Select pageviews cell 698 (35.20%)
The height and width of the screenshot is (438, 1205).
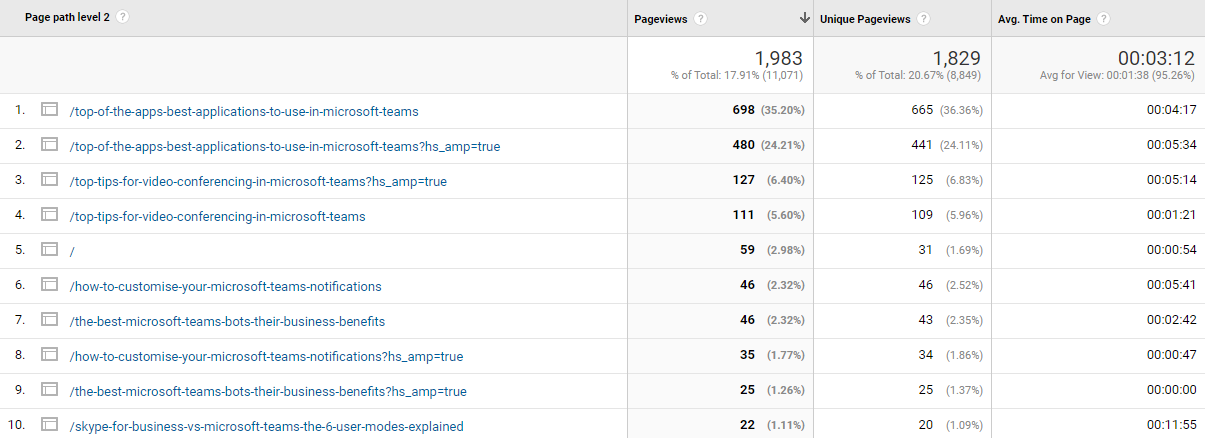tap(769, 111)
